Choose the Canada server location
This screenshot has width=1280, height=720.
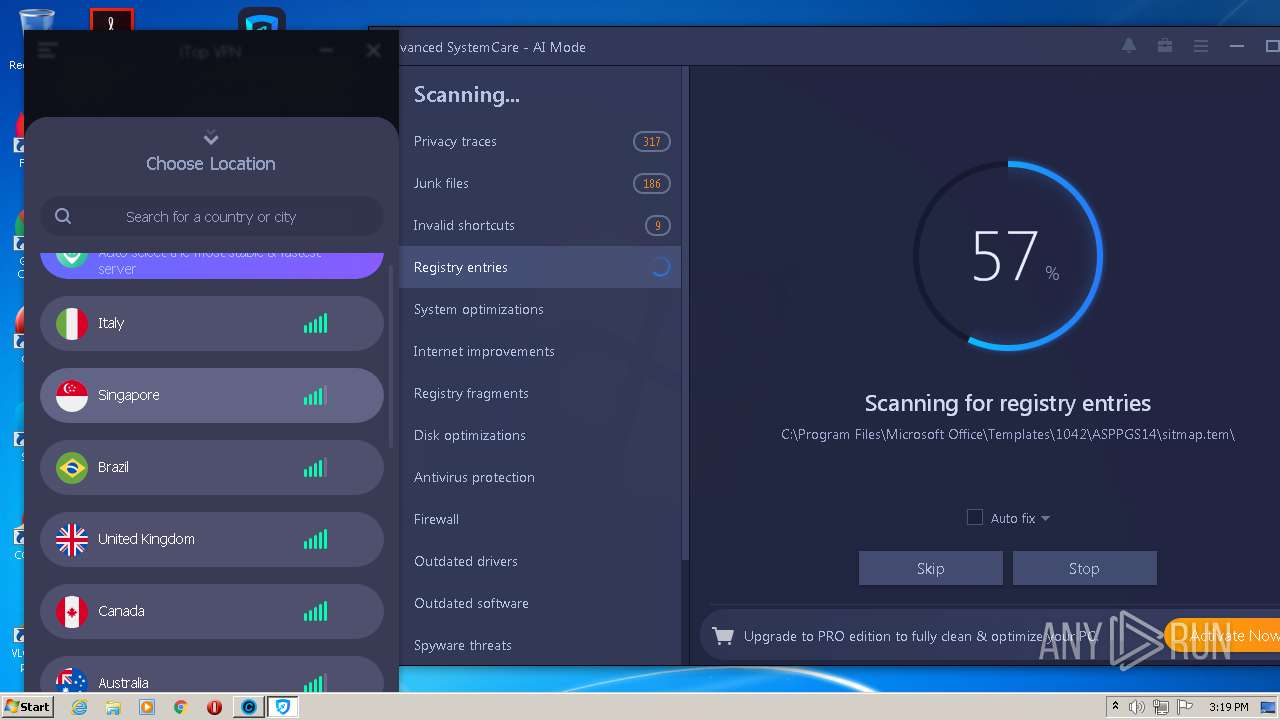212,611
